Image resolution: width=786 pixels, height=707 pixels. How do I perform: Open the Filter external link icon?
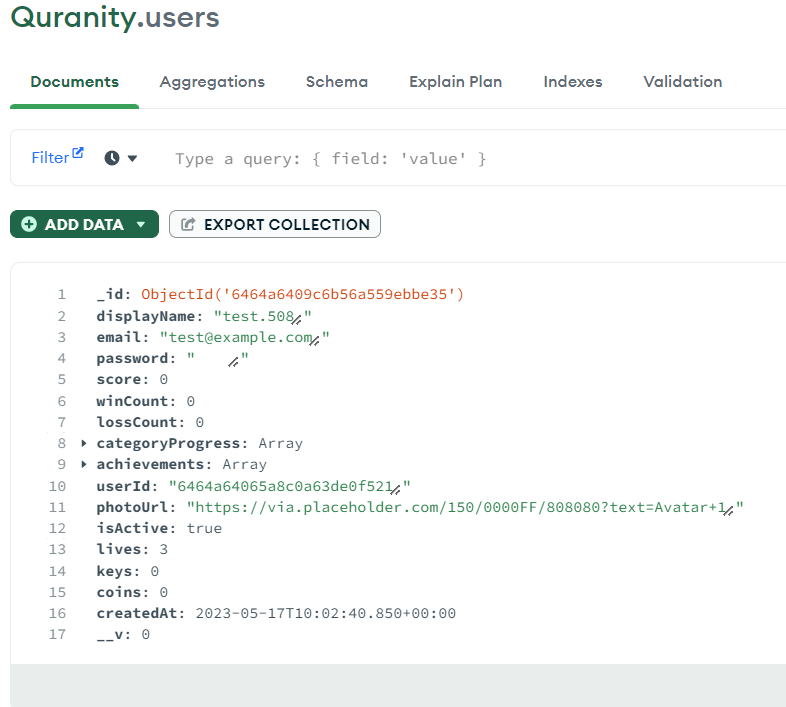click(78, 154)
